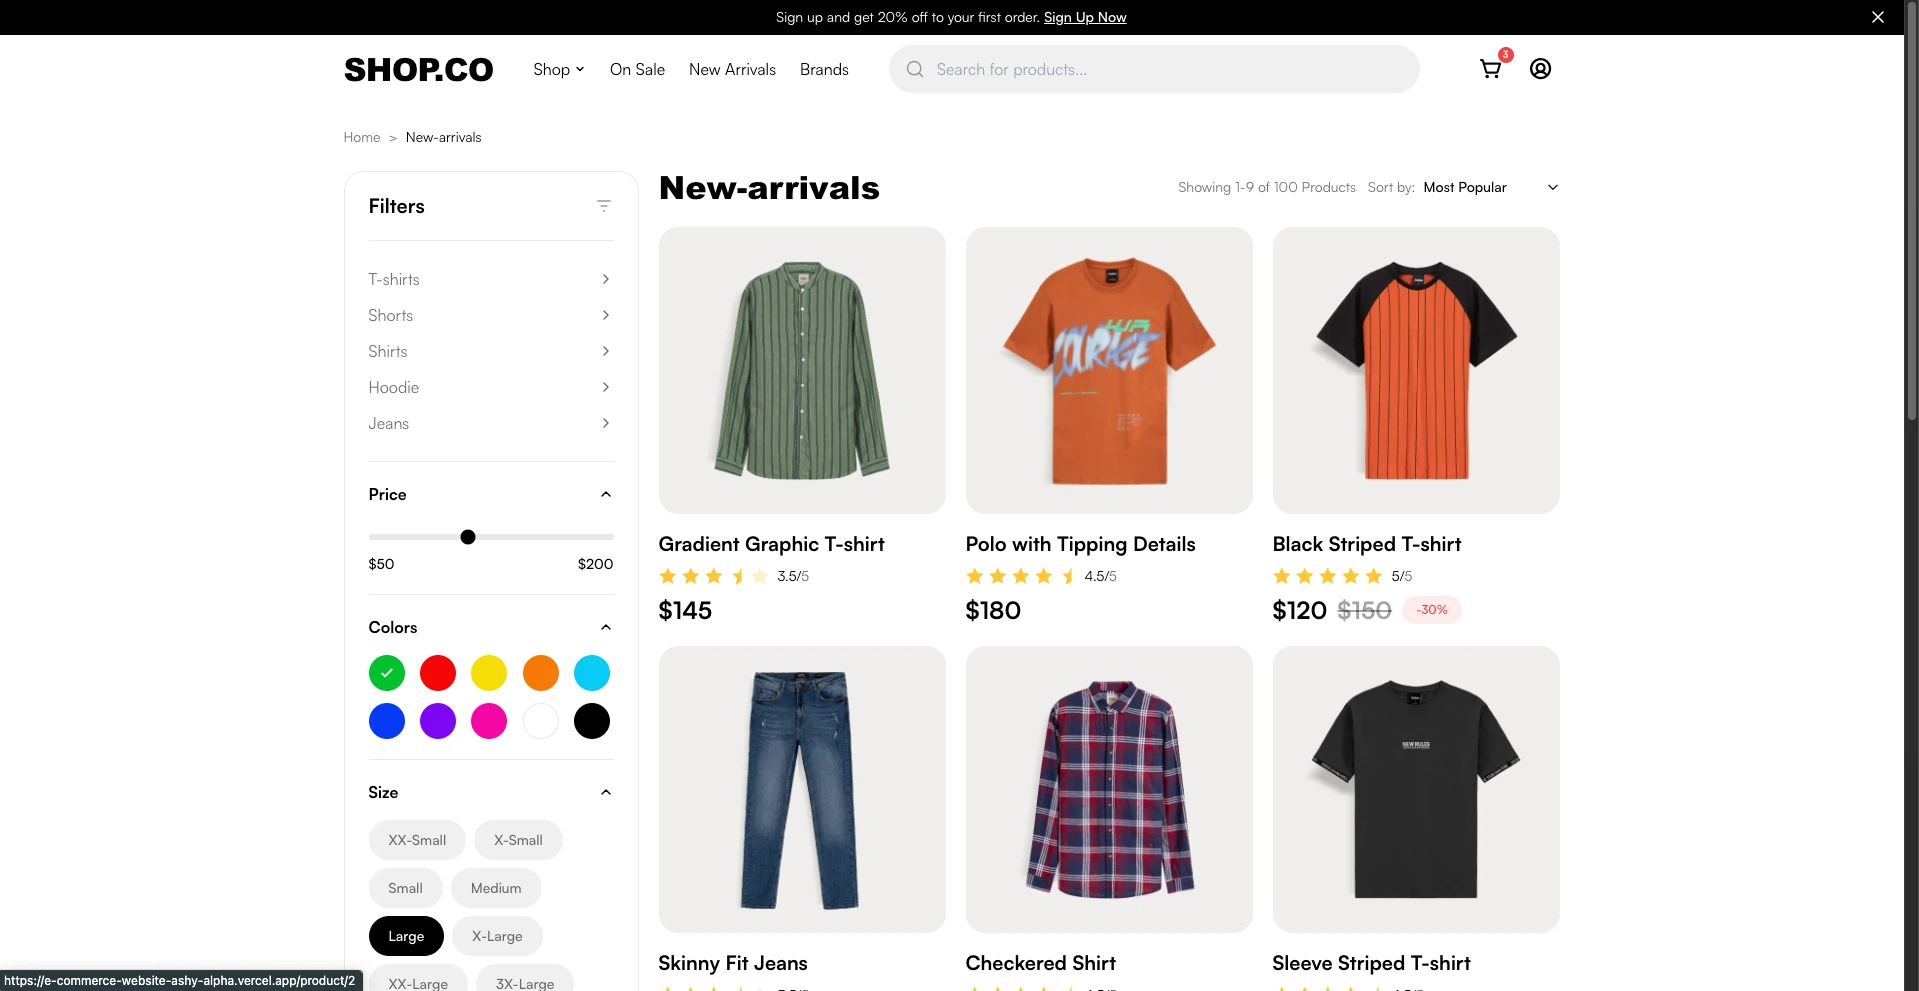The width and height of the screenshot is (1919, 991).
Task: Click the Filters settings icon
Action: point(603,206)
